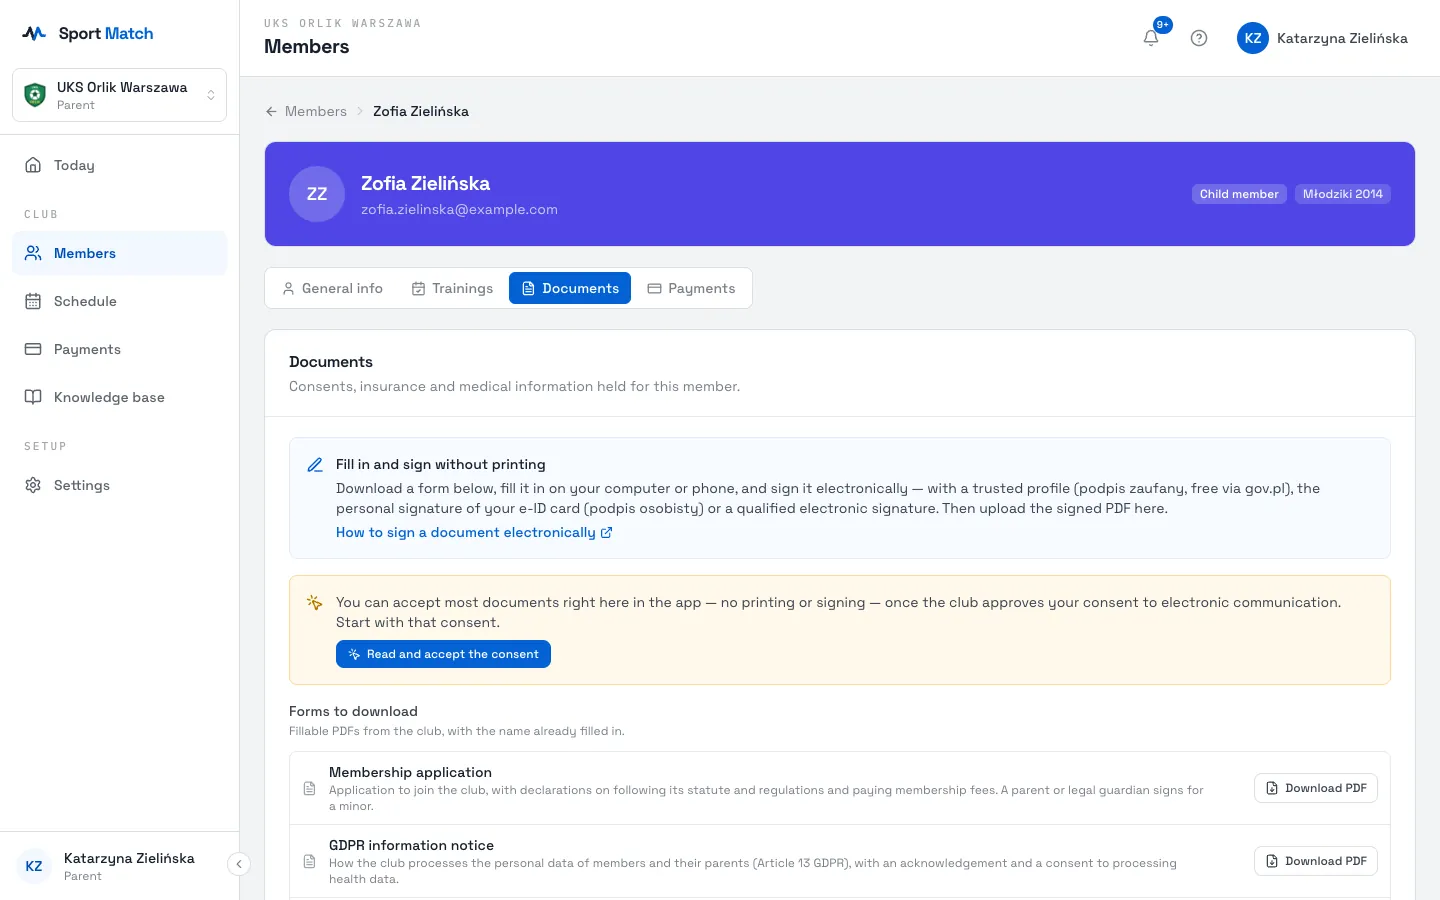Download Membership application PDF
This screenshot has height=900, width=1440.
[x=1316, y=788]
